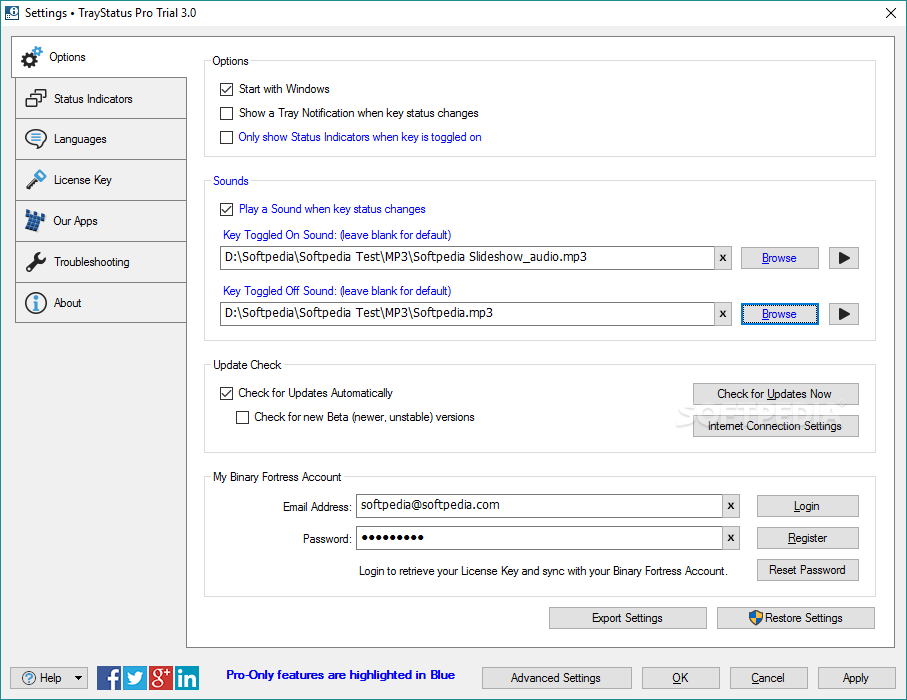
Task: Open Advanced Settings
Action: tap(556, 678)
